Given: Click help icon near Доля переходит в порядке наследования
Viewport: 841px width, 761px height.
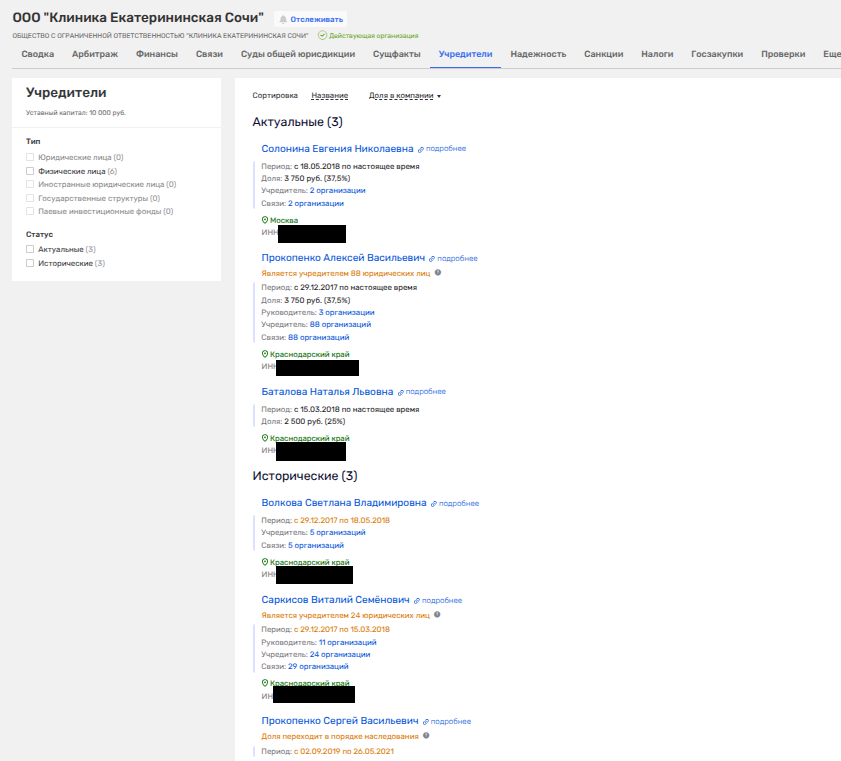Looking at the screenshot, I should [x=426, y=736].
